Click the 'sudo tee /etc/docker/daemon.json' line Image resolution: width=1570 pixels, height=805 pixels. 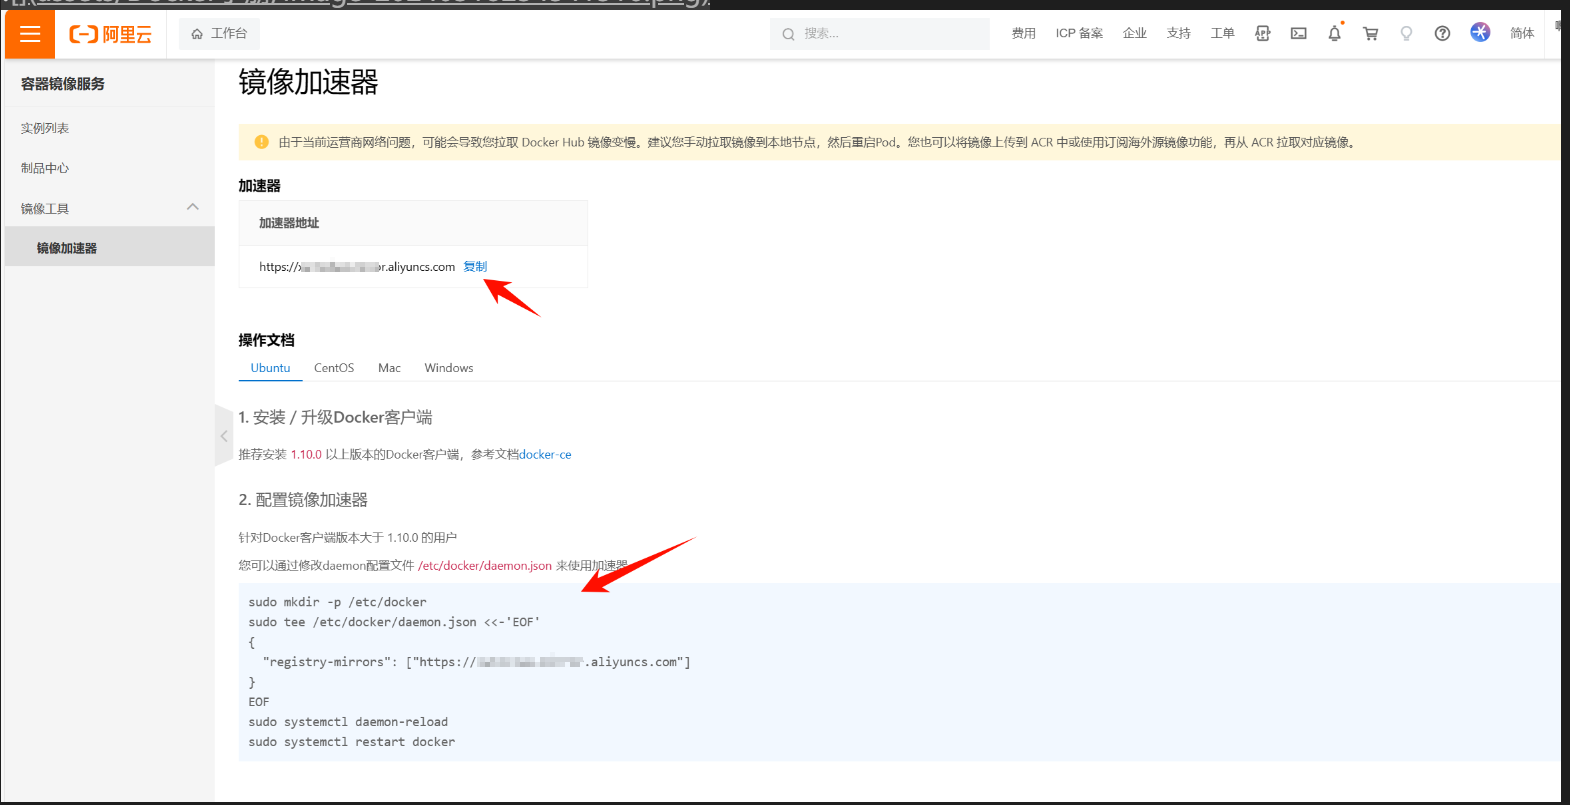[x=394, y=622]
